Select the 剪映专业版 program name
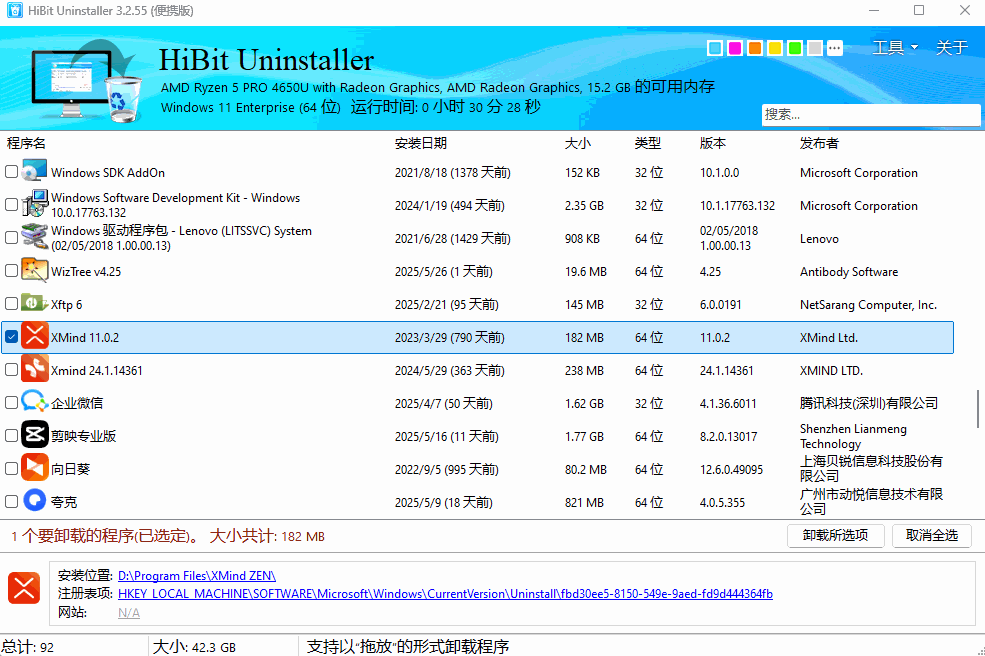 click(x=84, y=436)
